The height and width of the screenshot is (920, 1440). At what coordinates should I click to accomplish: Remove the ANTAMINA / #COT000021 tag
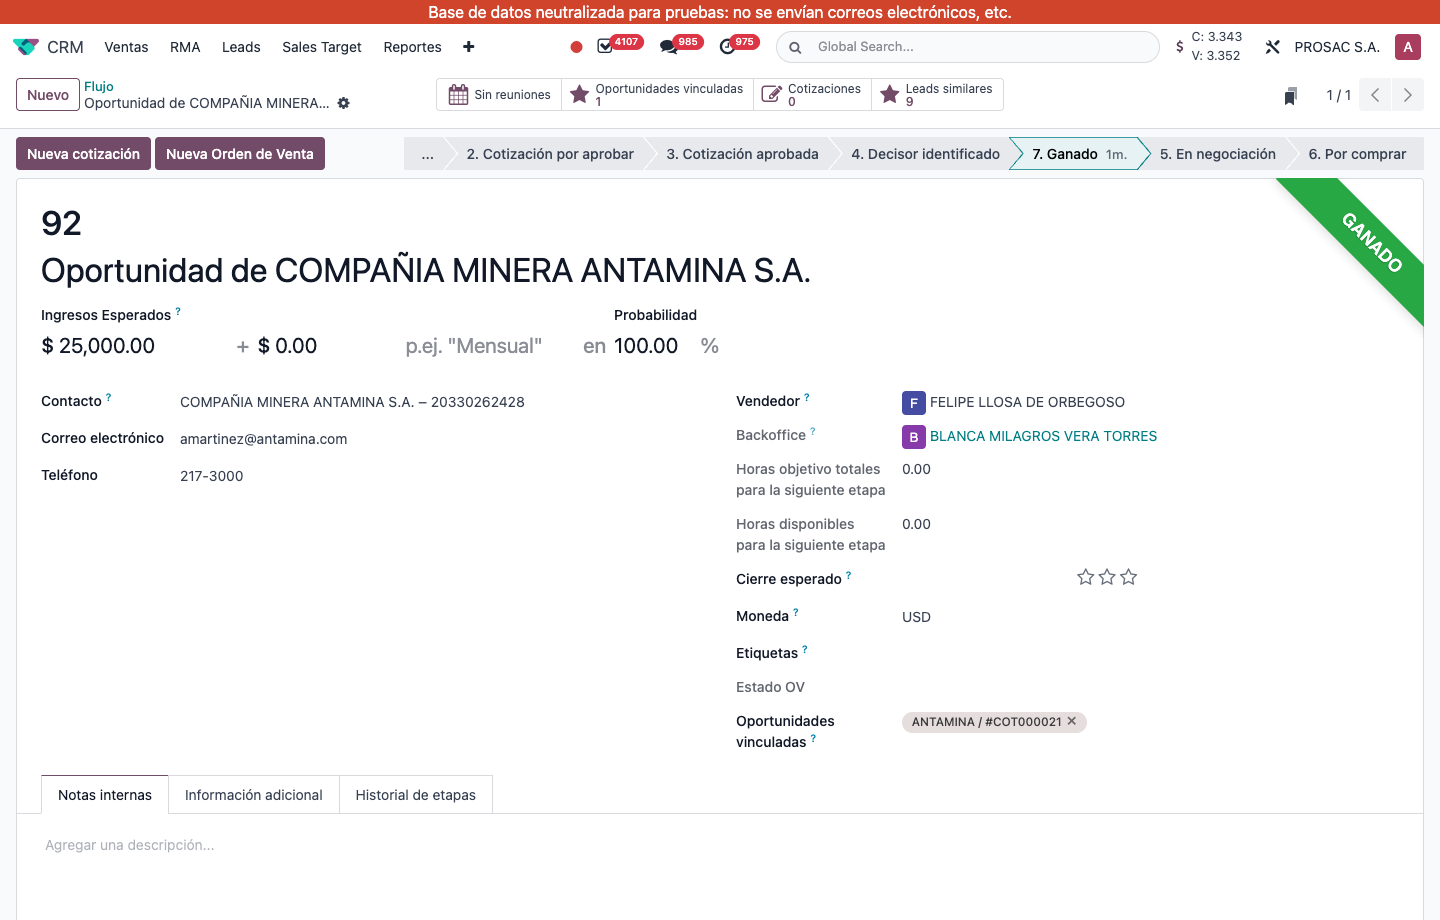coord(1072,721)
